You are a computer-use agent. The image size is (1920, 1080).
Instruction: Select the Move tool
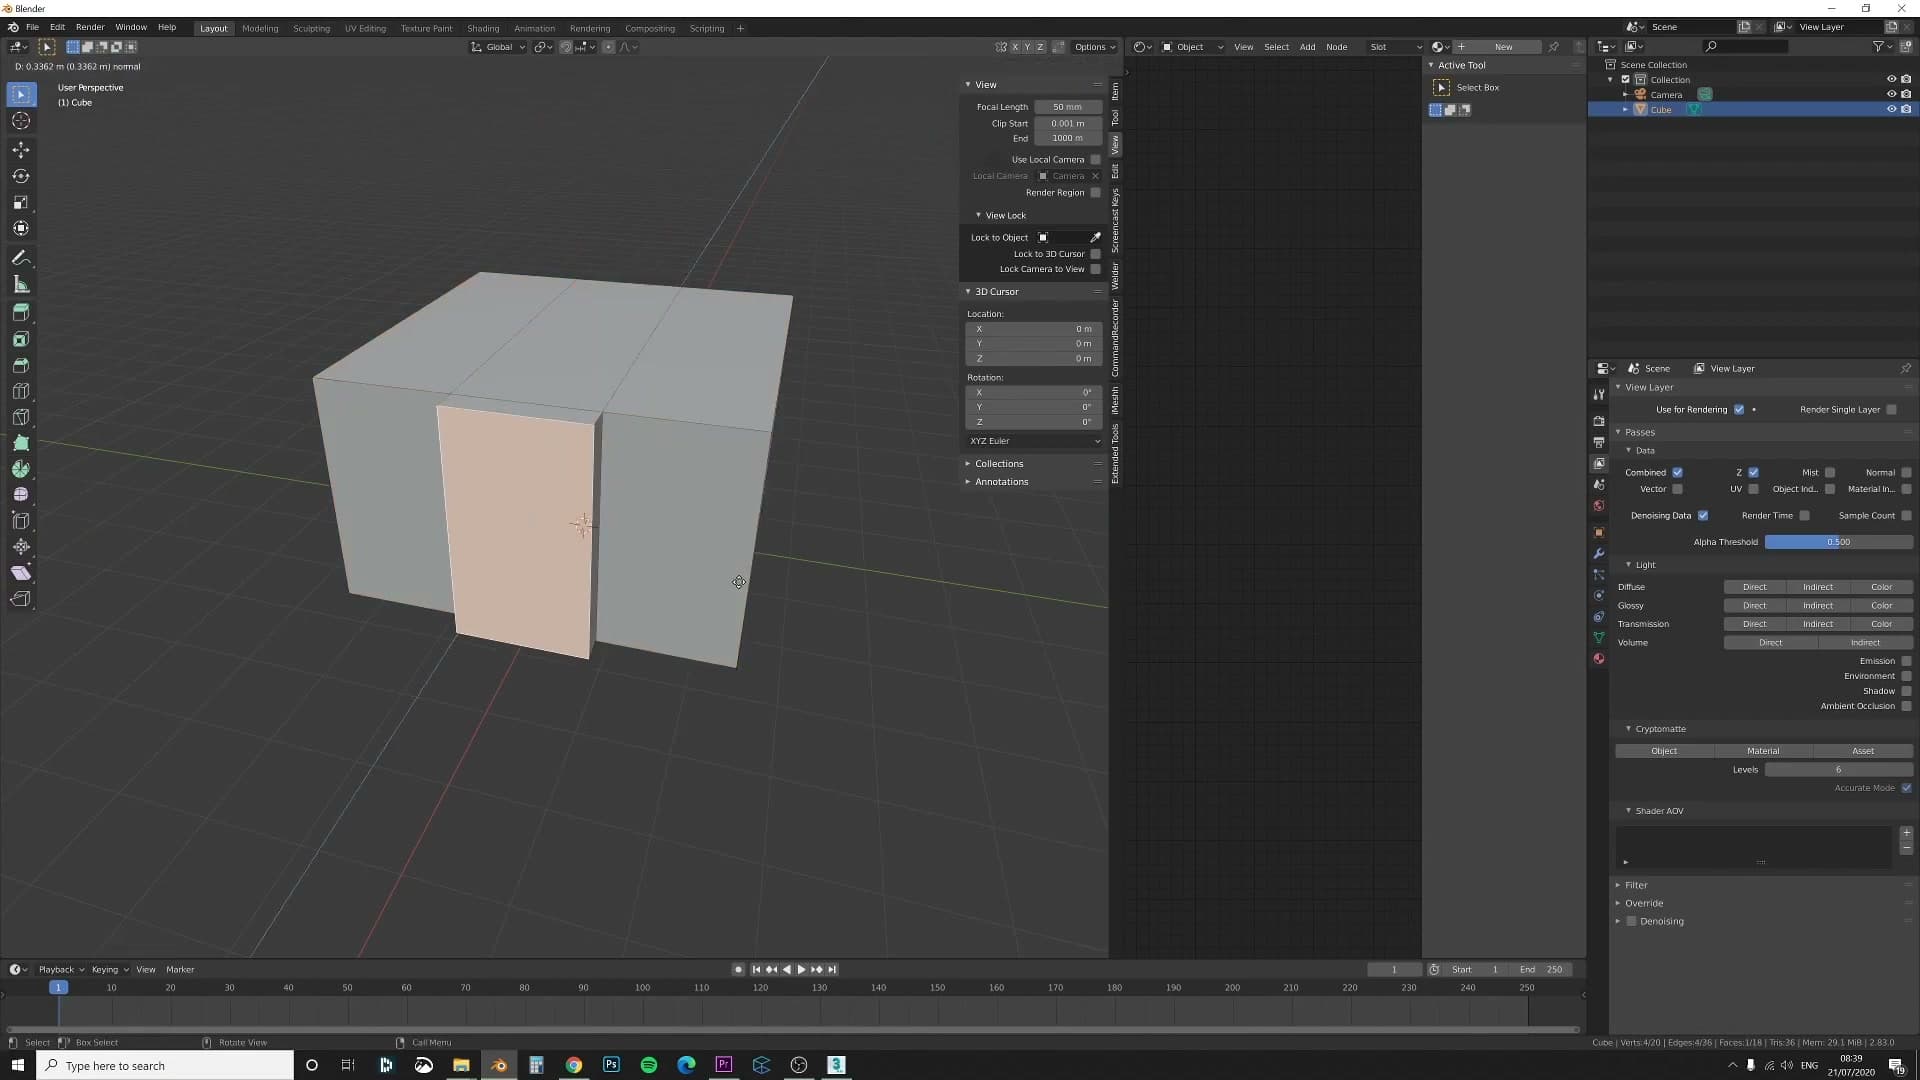[21, 150]
